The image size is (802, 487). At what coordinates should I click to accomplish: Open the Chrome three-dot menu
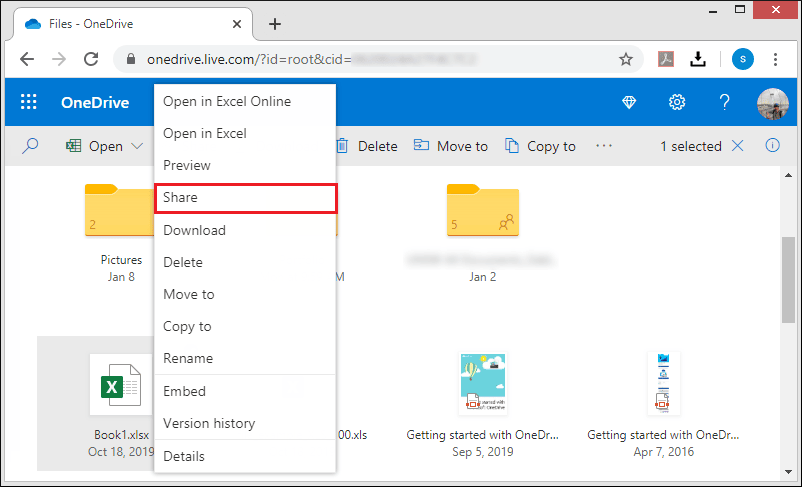pyautogui.click(x=775, y=59)
